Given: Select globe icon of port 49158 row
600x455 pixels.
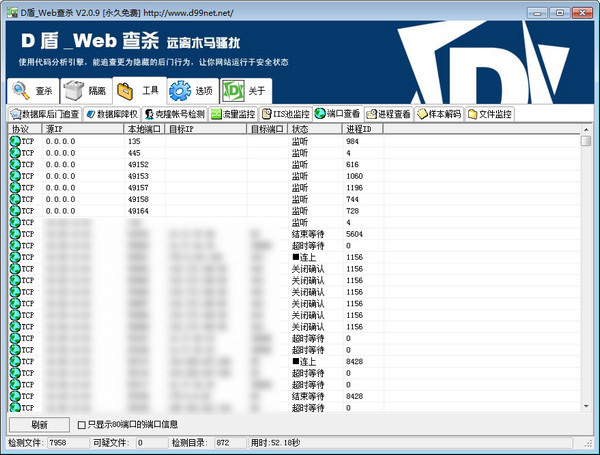Looking at the screenshot, I should [15, 199].
